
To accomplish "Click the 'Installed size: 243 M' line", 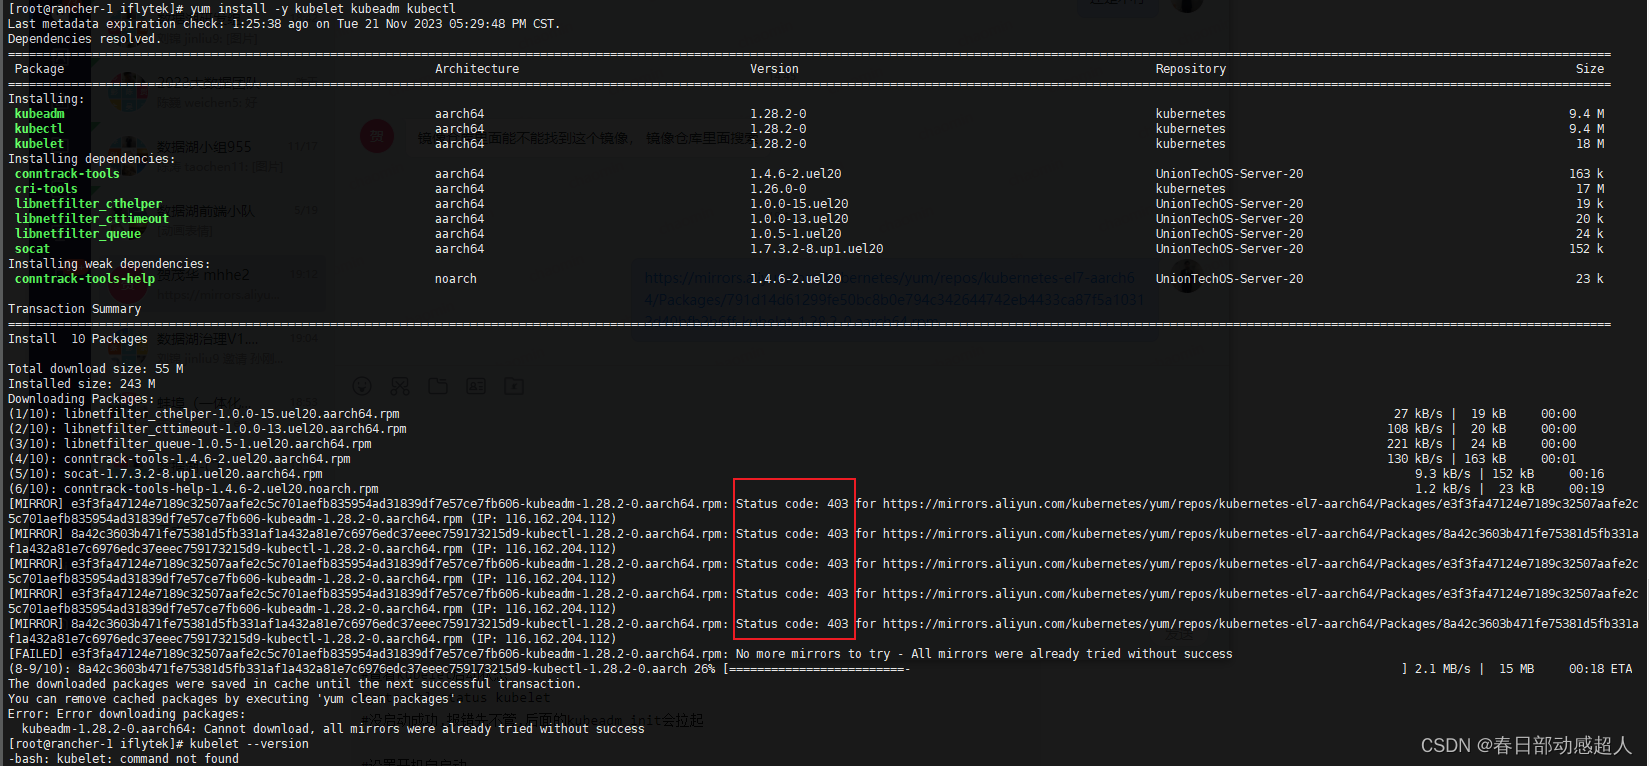I will click(x=82, y=383).
